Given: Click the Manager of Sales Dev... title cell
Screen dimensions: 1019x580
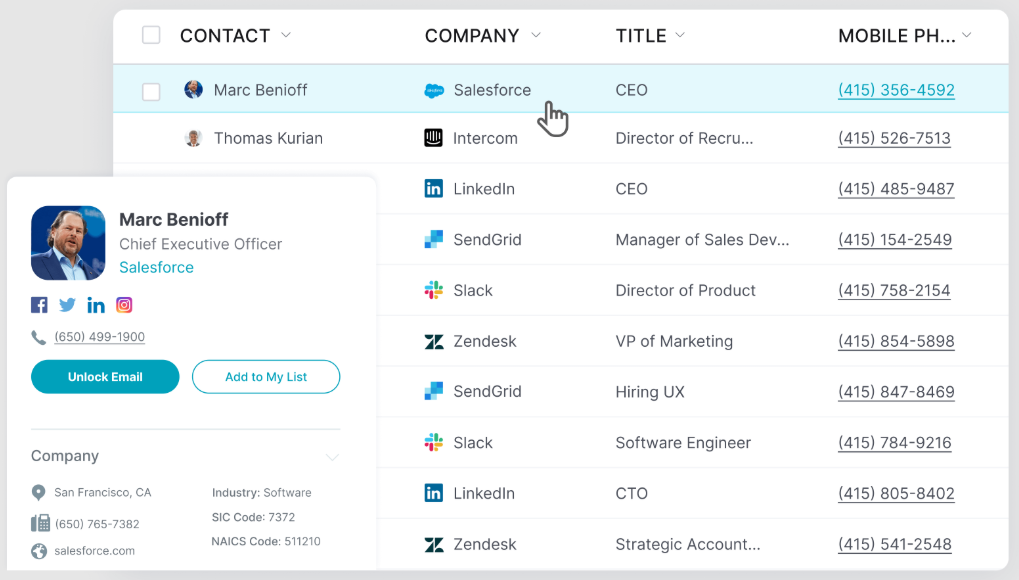Looking at the screenshot, I should pyautogui.click(x=703, y=239).
